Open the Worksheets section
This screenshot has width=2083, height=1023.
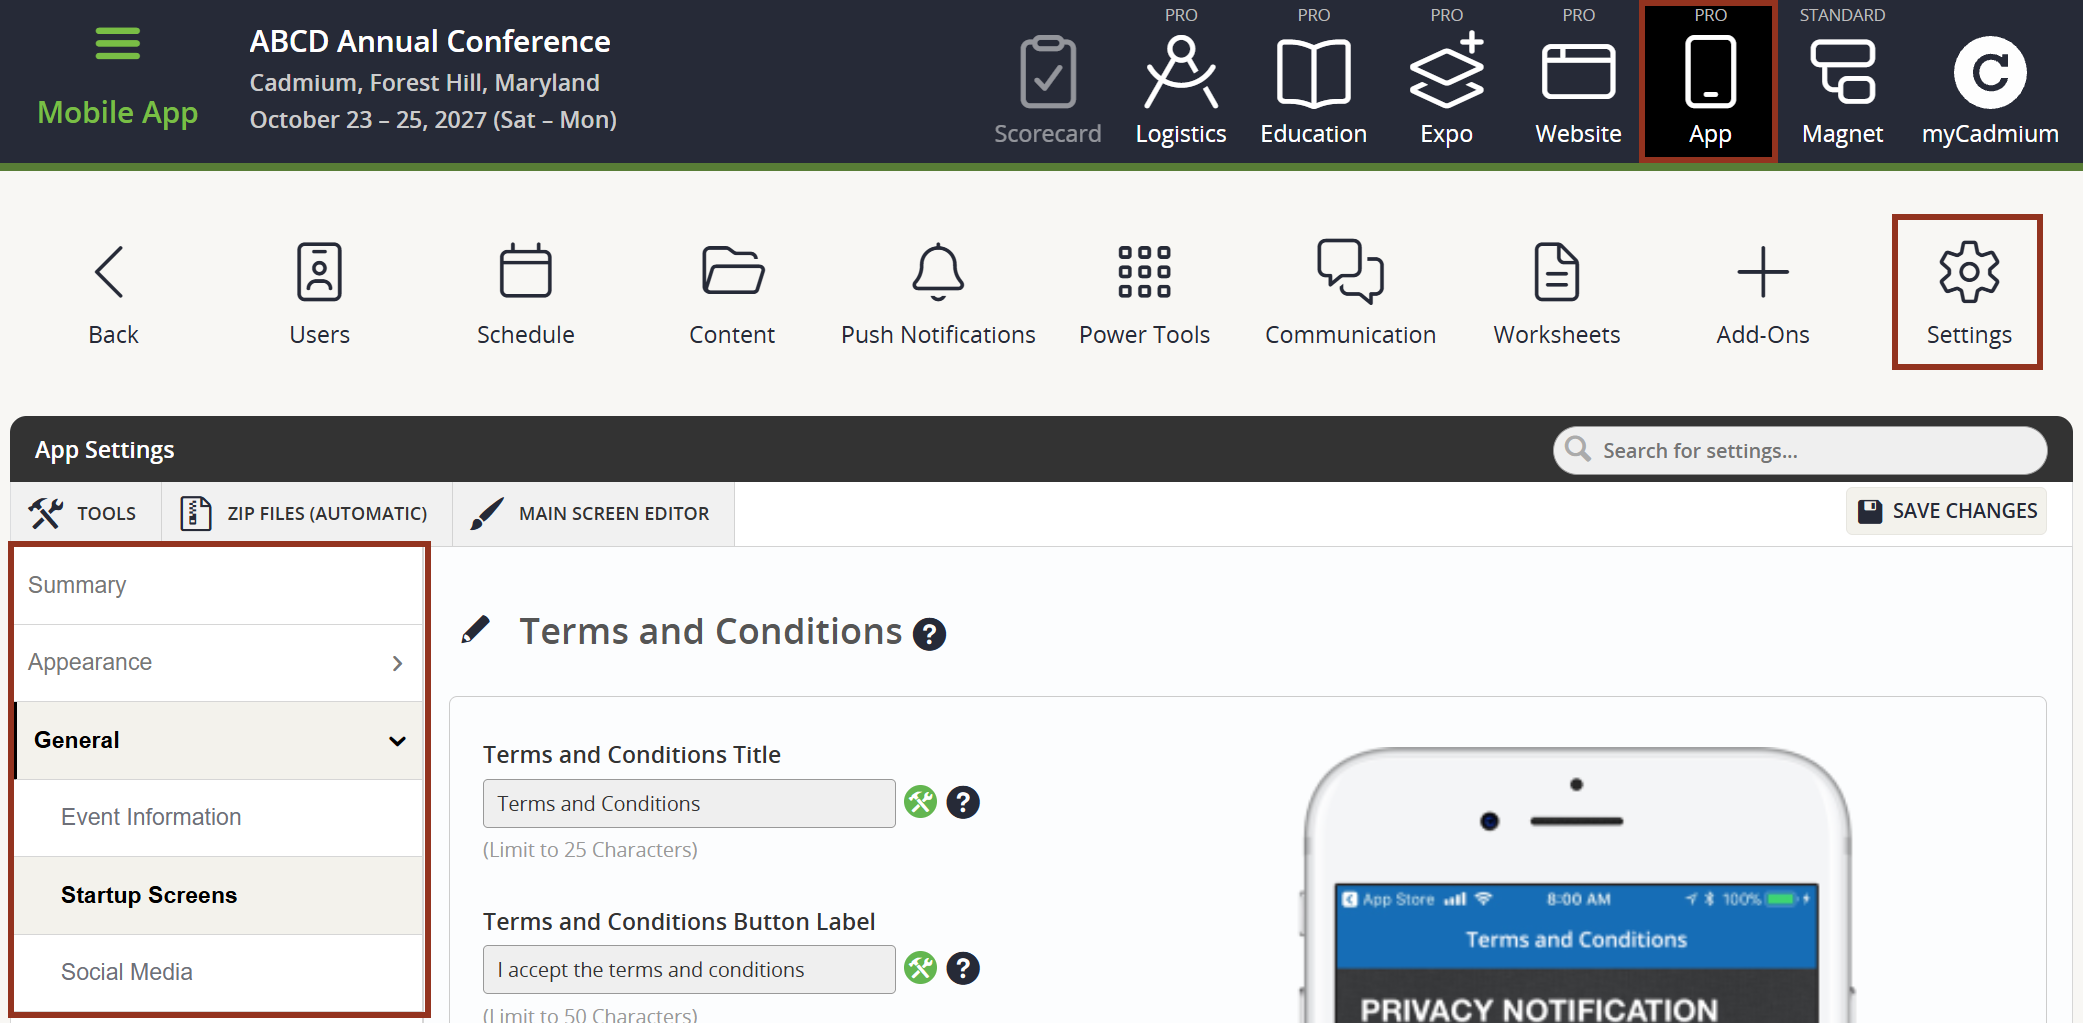point(1557,294)
